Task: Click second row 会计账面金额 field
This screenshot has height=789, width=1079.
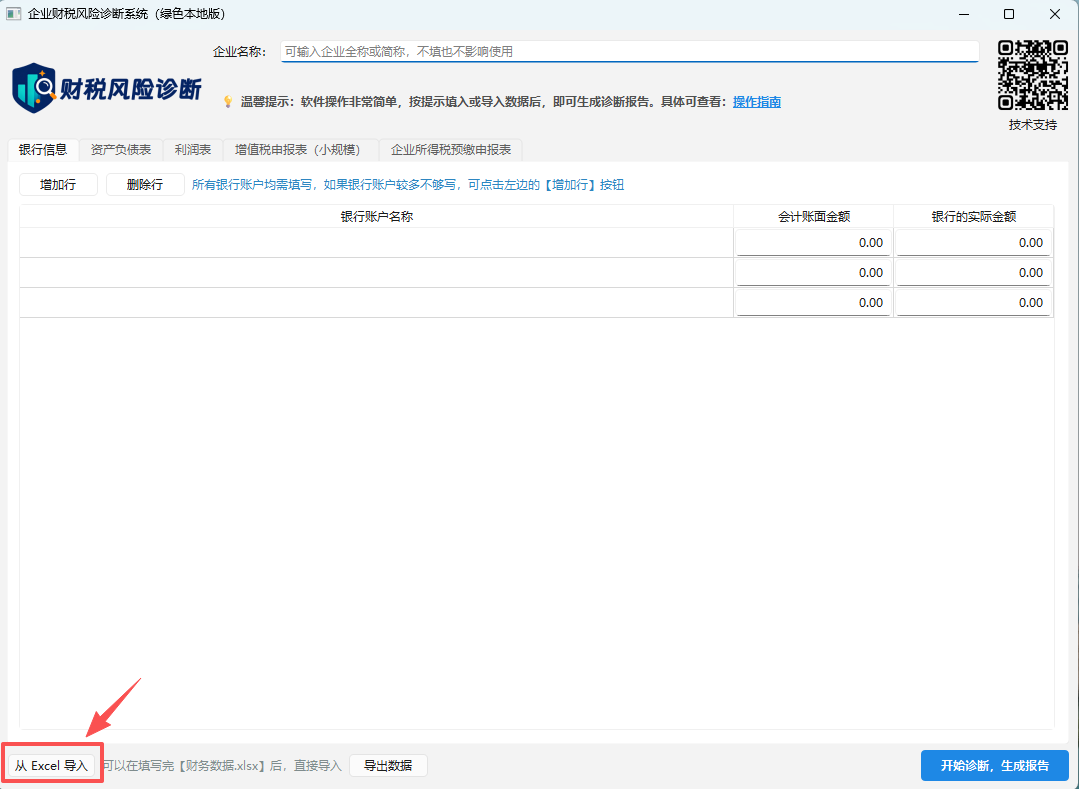Action: pos(813,273)
